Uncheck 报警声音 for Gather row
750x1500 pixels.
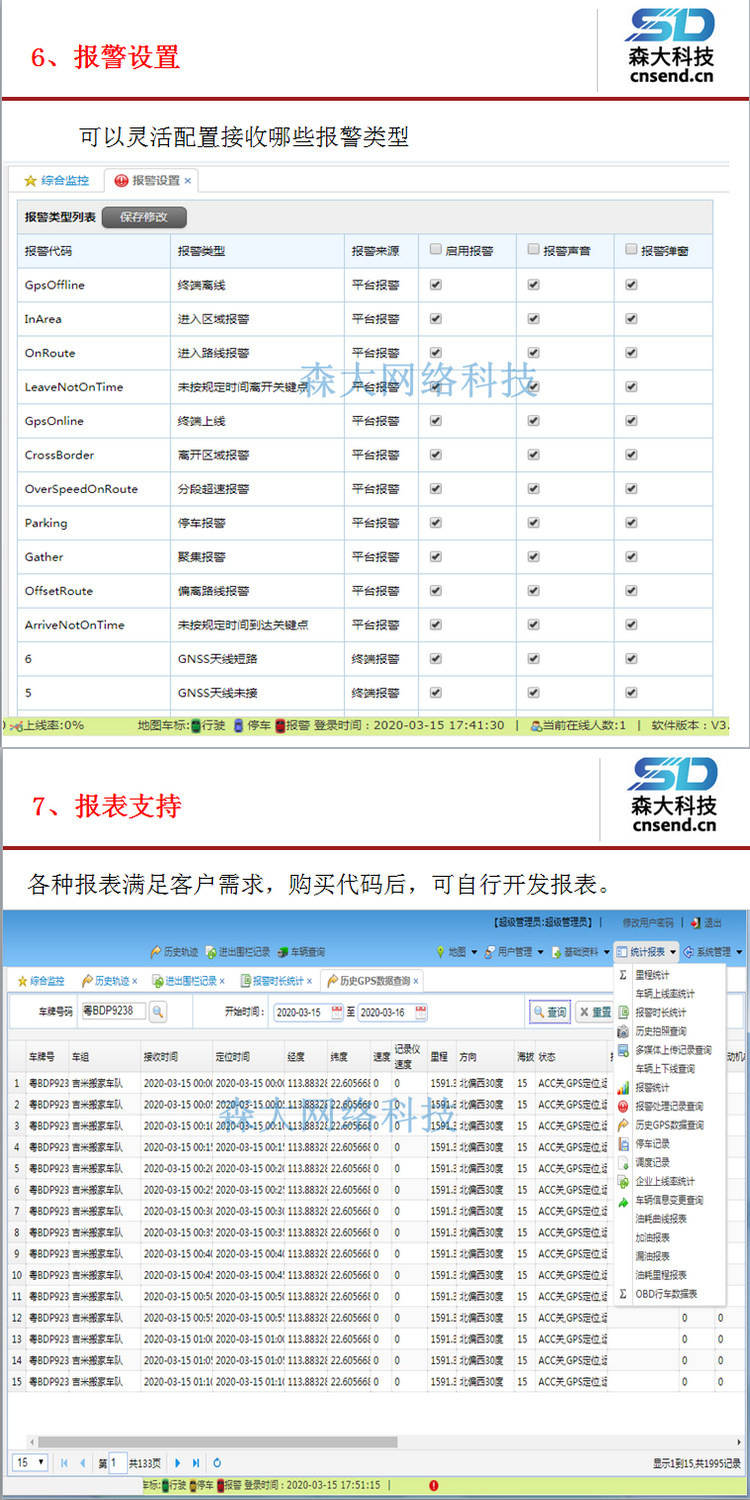[x=534, y=556]
